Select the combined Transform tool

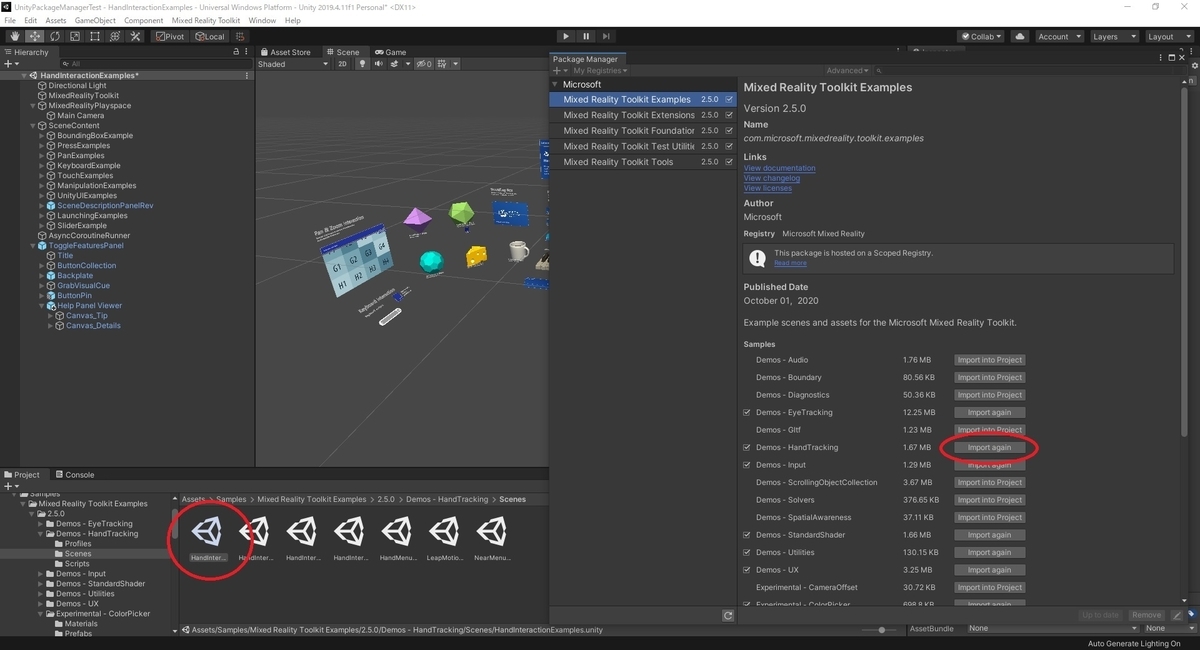(x=114, y=36)
